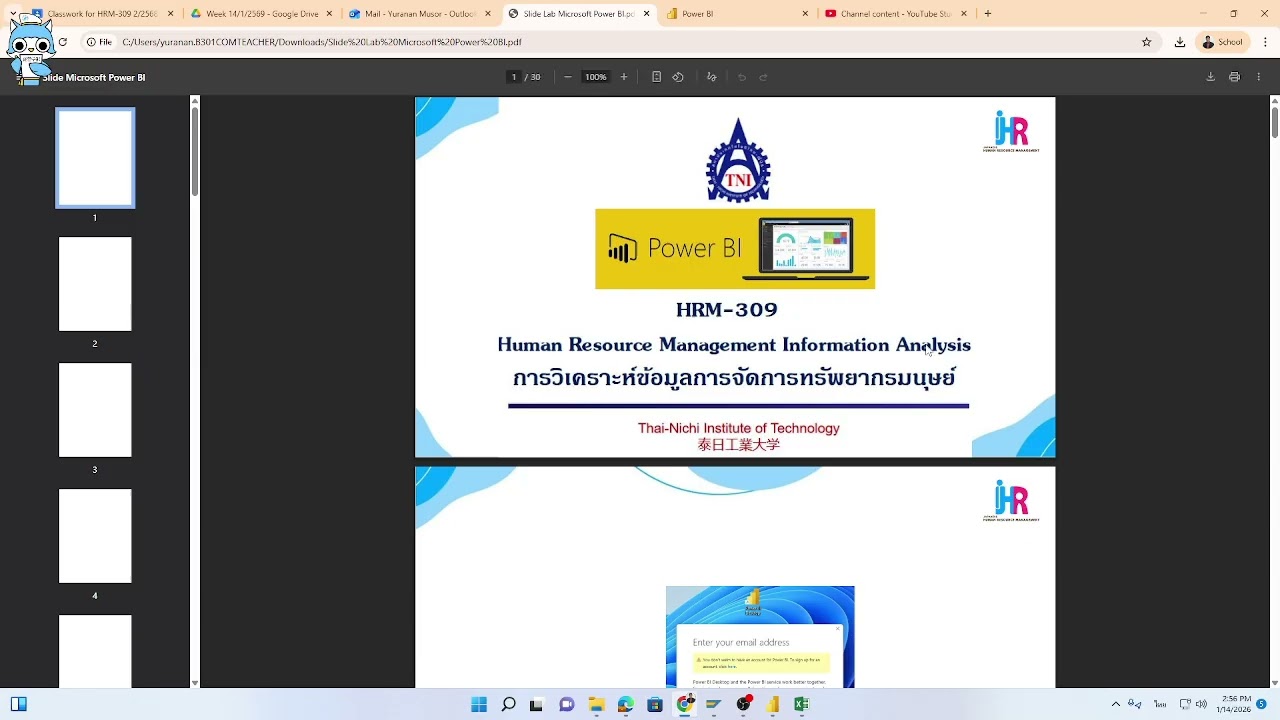Select page 2 thumbnail

click(x=95, y=284)
